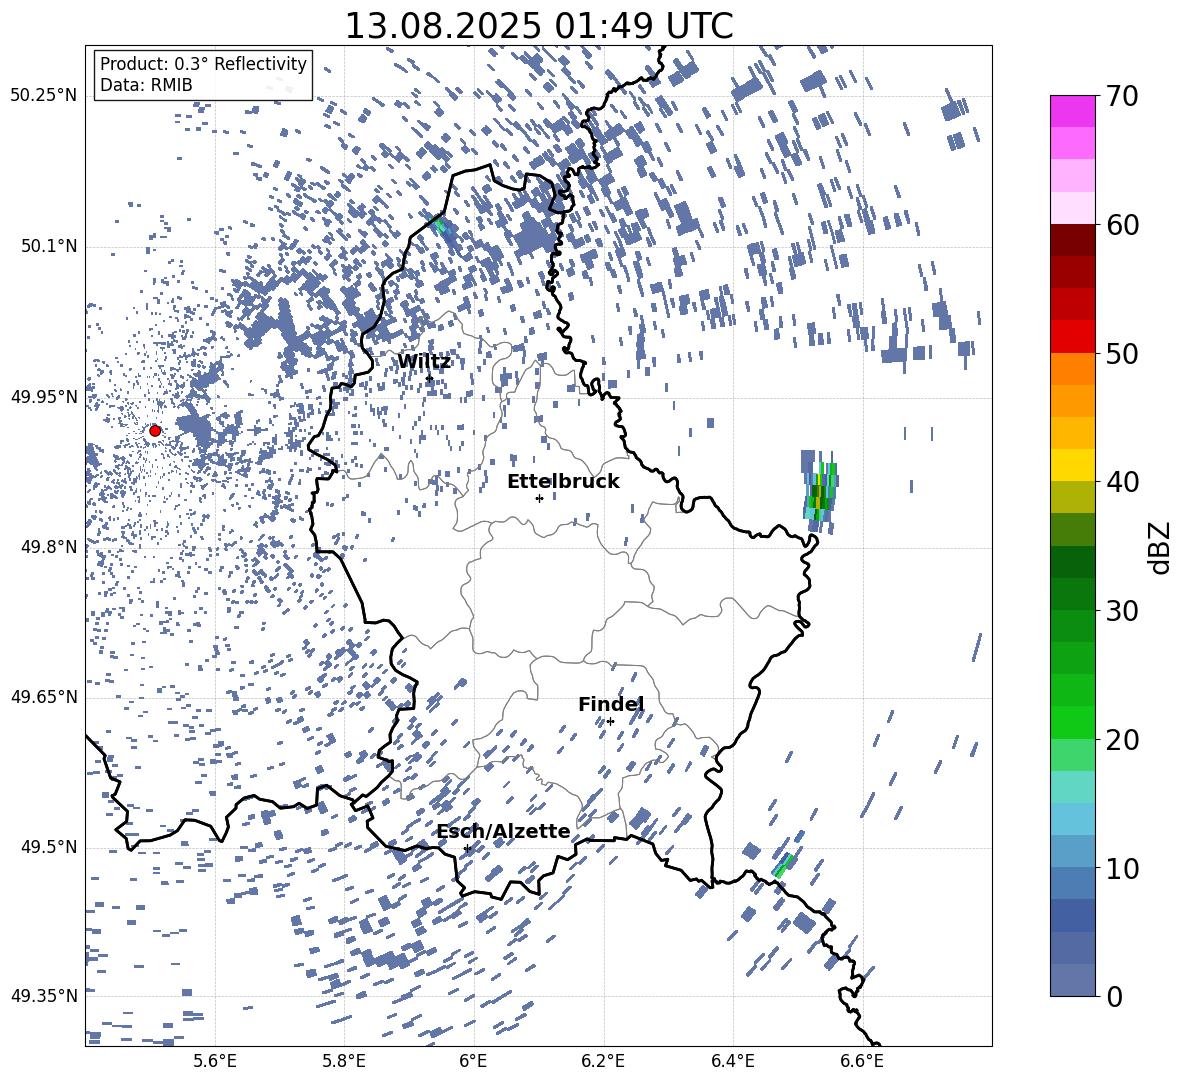Click the slate-blue bottom colorbar segment

click(x=1072, y=981)
